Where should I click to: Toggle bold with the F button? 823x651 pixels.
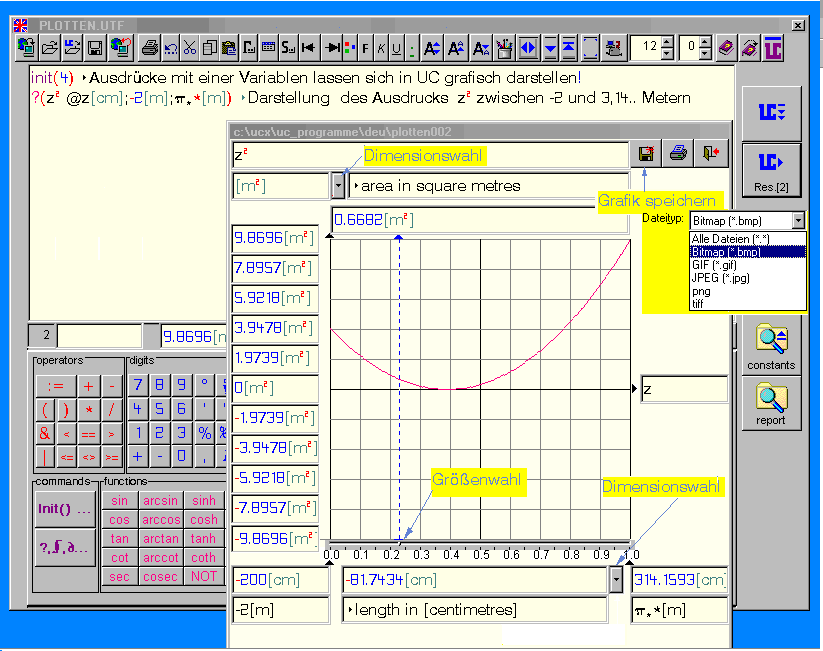365,48
